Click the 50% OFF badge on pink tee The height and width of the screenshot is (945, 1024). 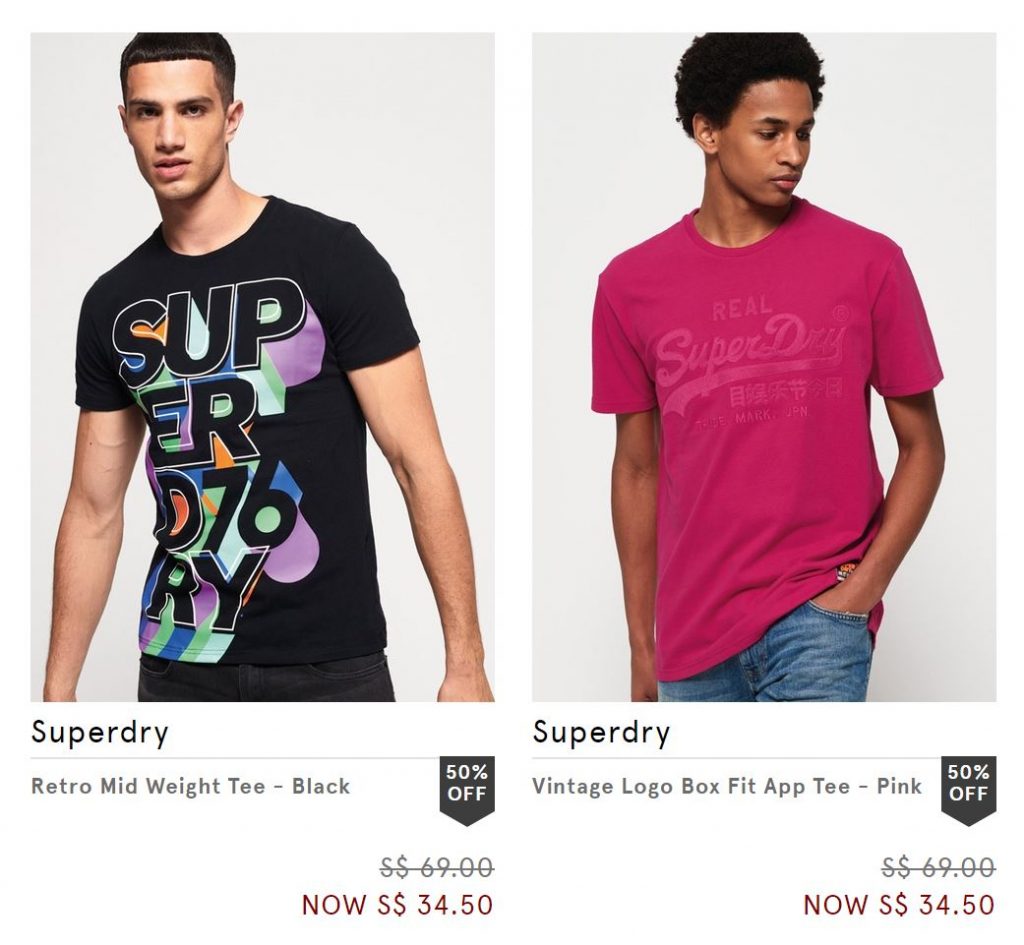pos(968,785)
